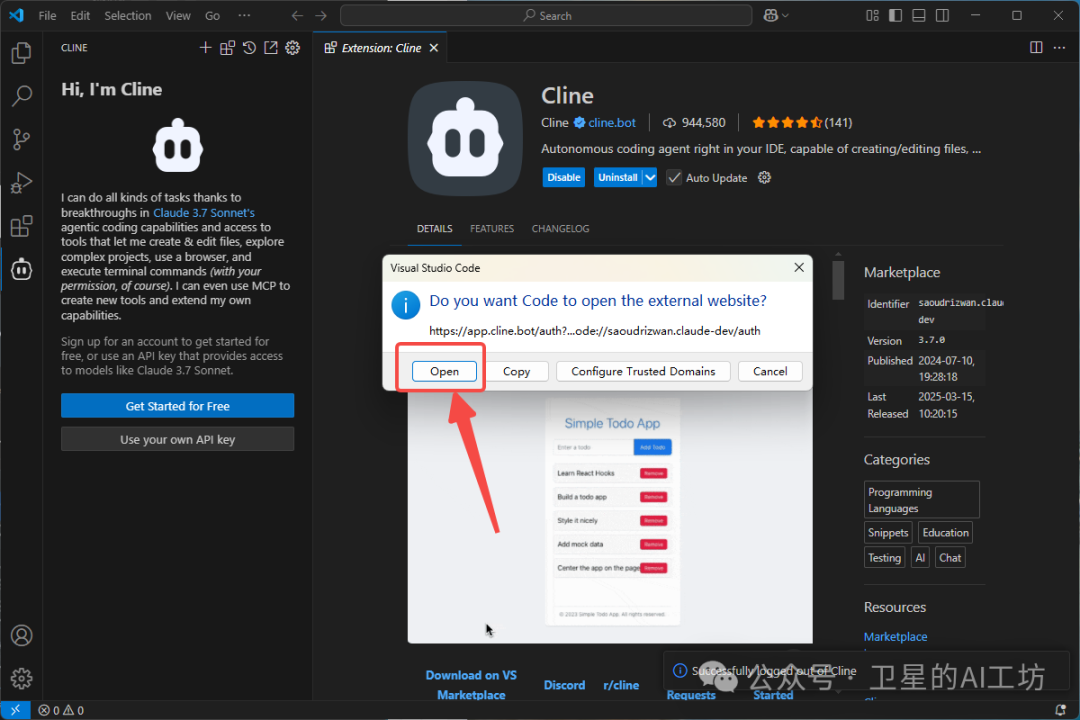Click the extension settings gear beside Auto Update
Image resolution: width=1080 pixels, height=720 pixels.
click(x=765, y=177)
